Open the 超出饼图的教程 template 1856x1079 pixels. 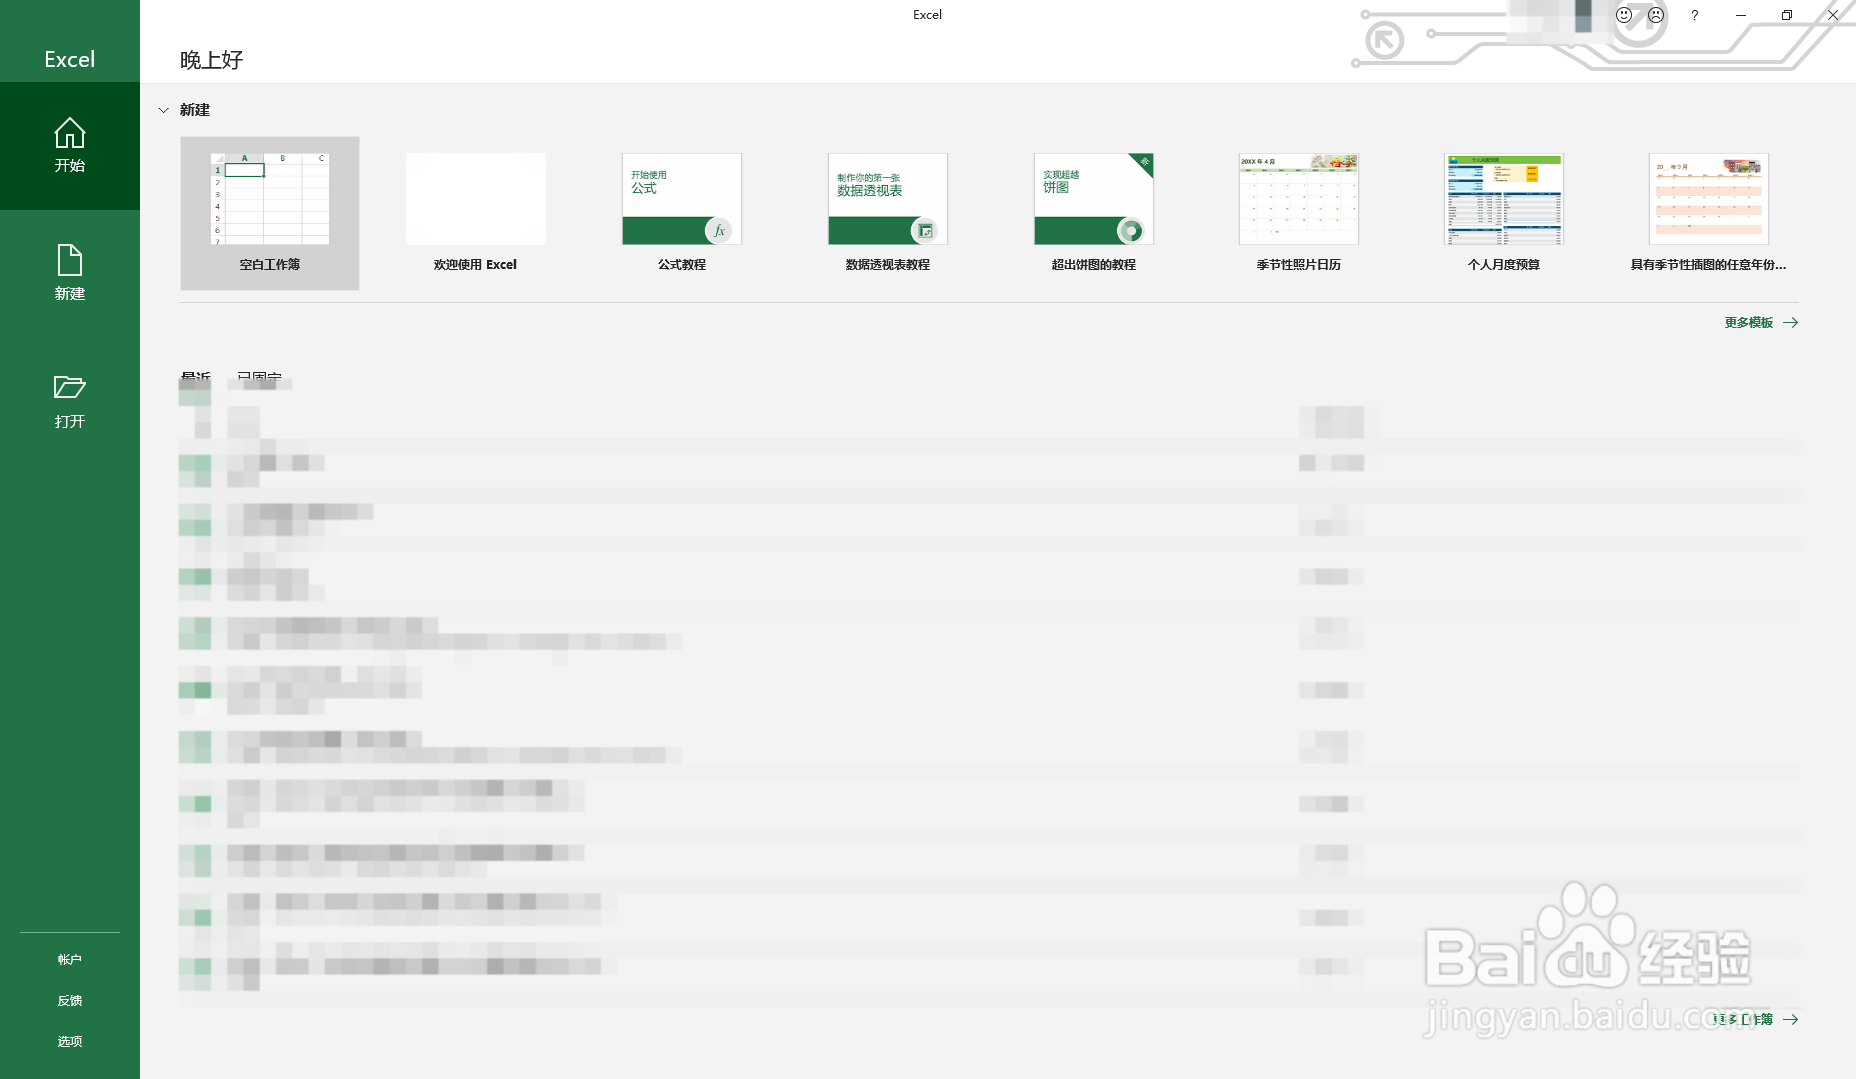click(1094, 213)
